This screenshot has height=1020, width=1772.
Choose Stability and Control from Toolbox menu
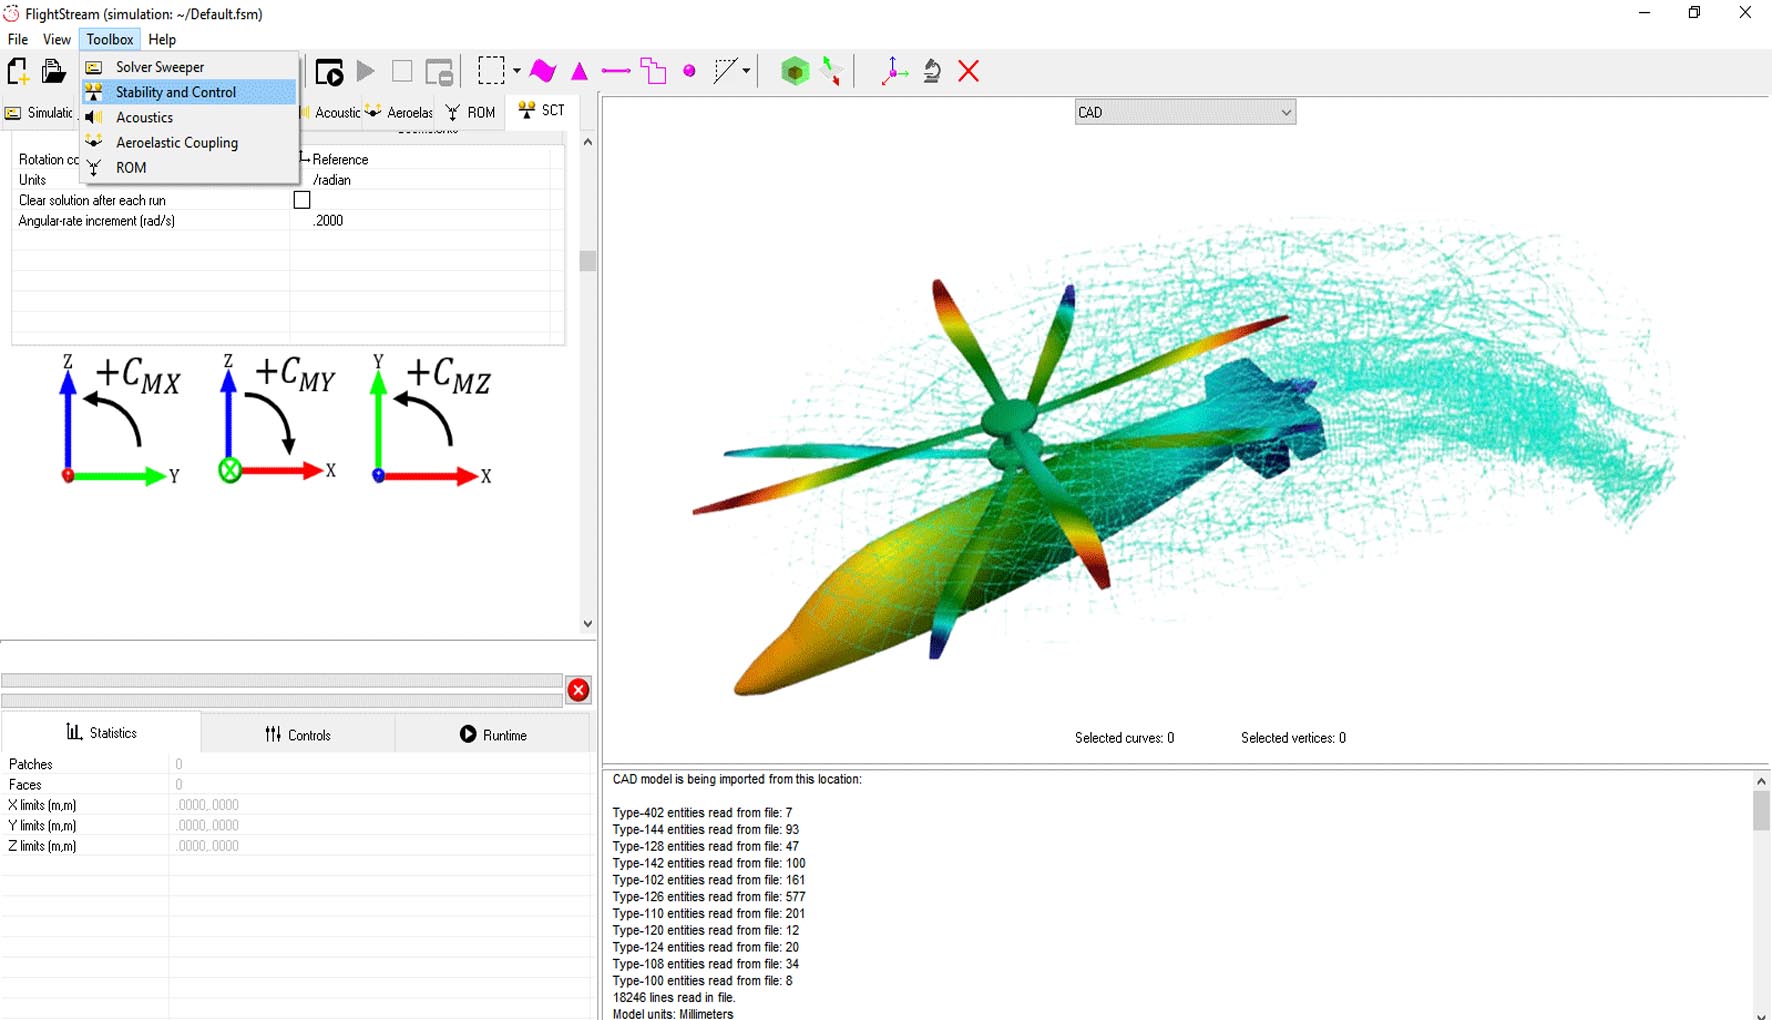click(x=176, y=92)
